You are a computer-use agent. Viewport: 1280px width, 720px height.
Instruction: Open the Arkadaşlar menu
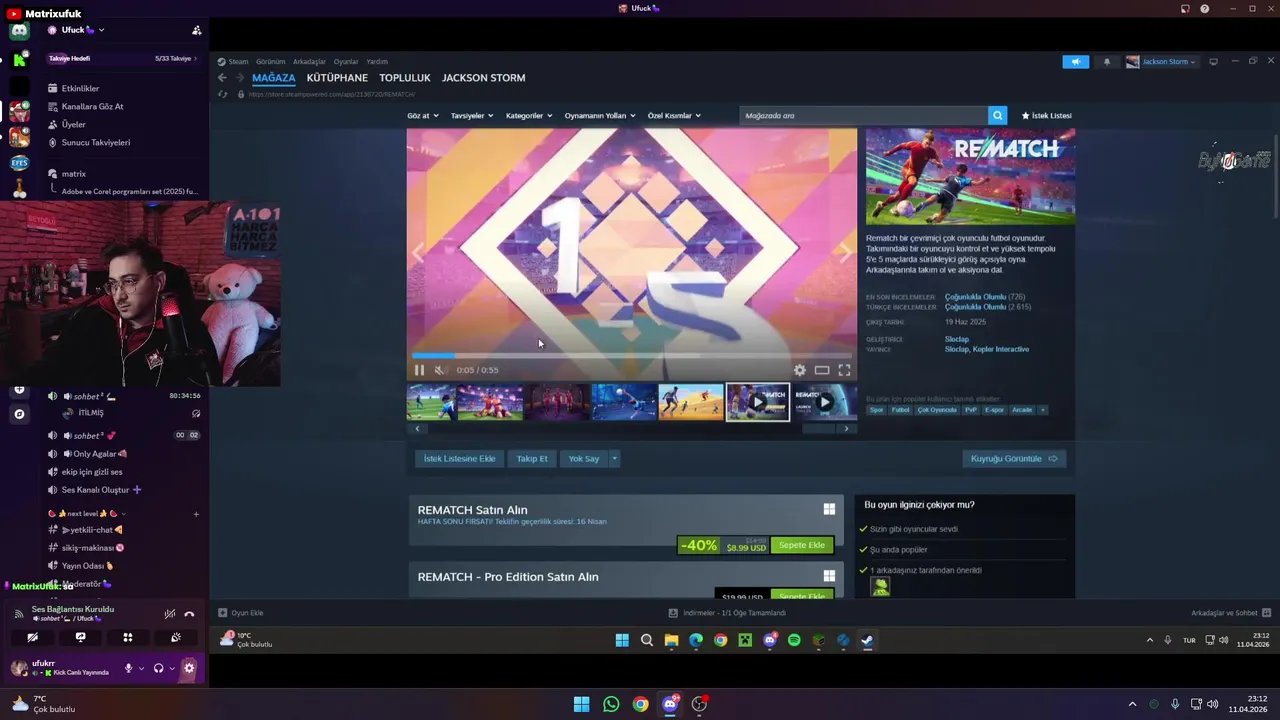pyautogui.click(x=309, y=61)
